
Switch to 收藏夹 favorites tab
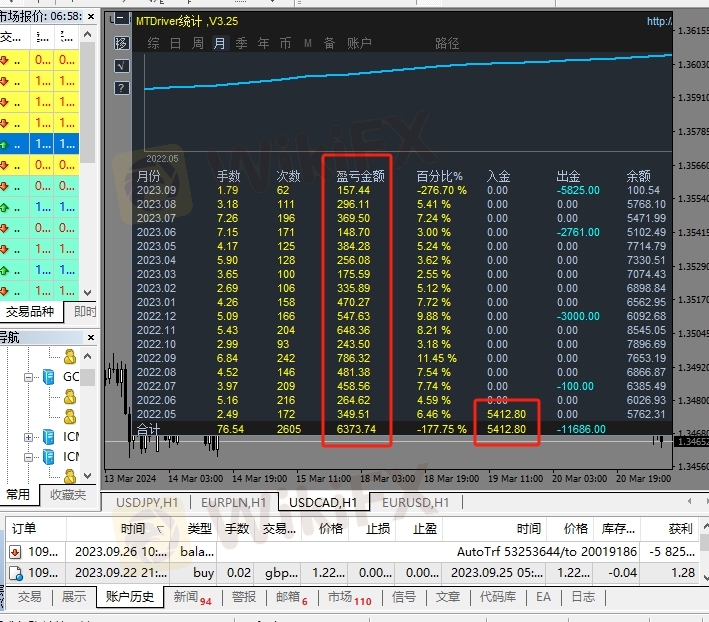pyautogui.click(x=68, y=495)
